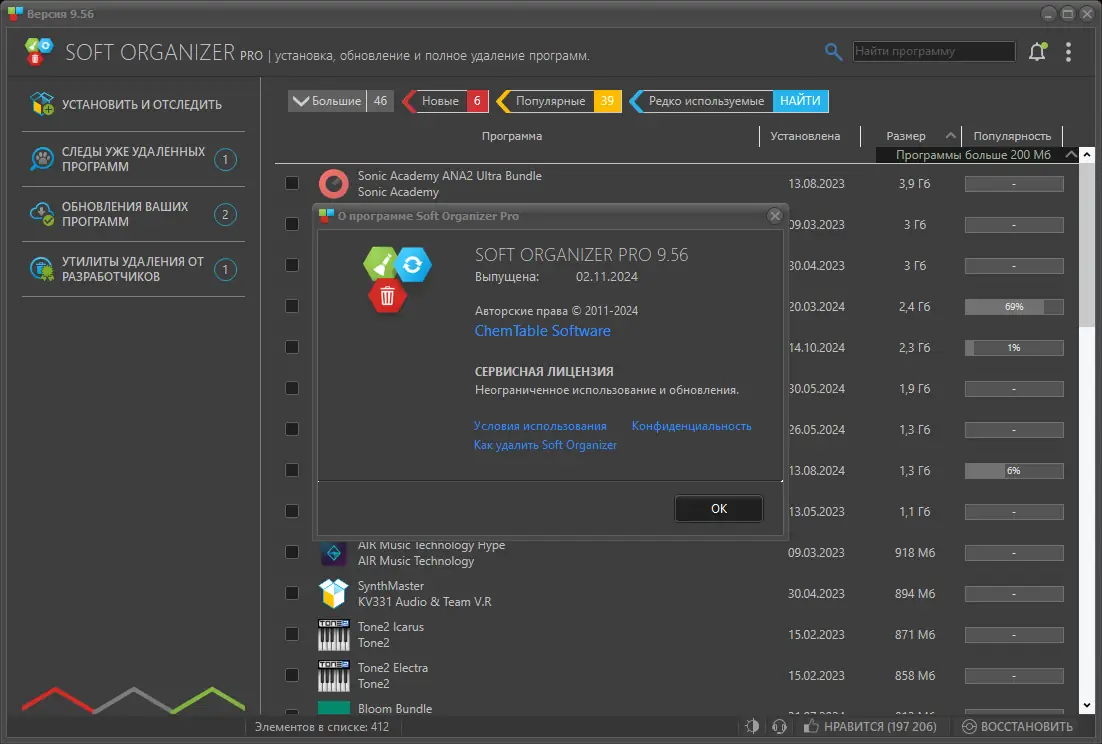Focus the Найти программу search field
Image resolution: width=1102 pixels, height=744 pixels.
934,51
